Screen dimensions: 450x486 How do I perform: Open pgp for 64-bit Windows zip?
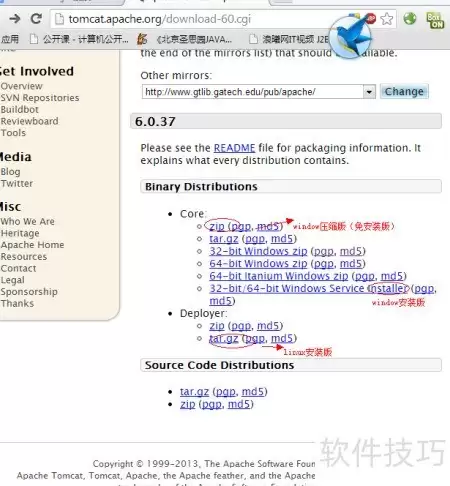[x=324, y=264]
